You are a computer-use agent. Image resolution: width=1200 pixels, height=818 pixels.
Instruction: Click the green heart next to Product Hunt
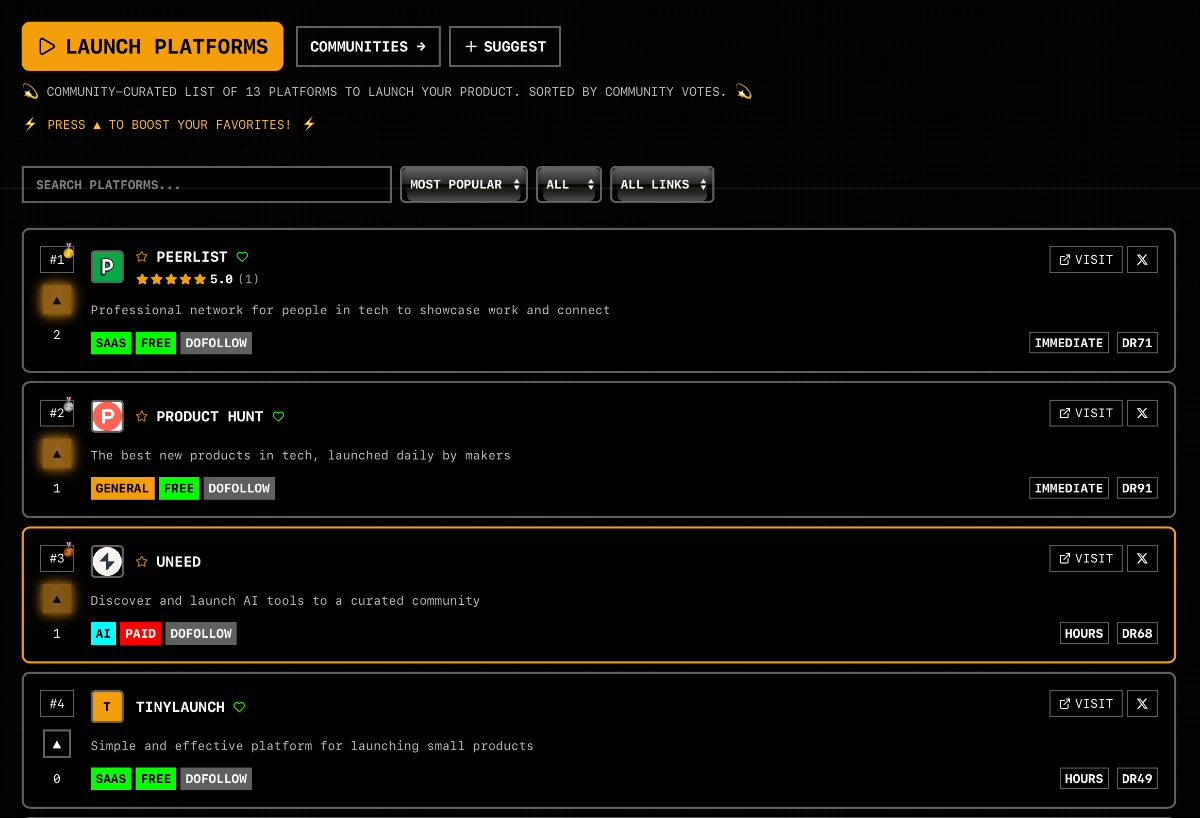(x=278, y=416)
